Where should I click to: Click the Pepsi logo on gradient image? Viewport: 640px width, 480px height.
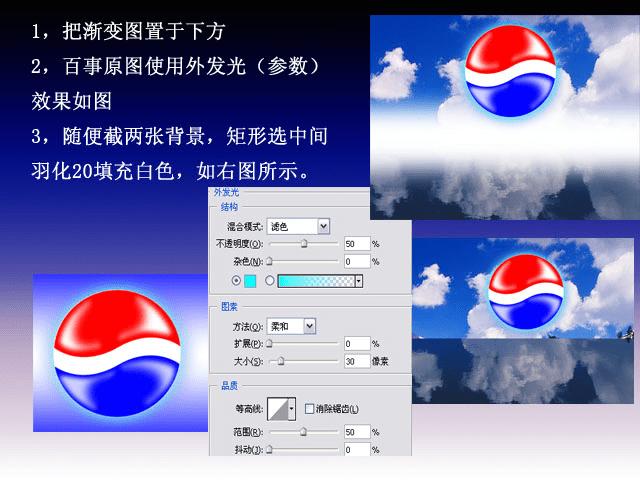(120, 353)
